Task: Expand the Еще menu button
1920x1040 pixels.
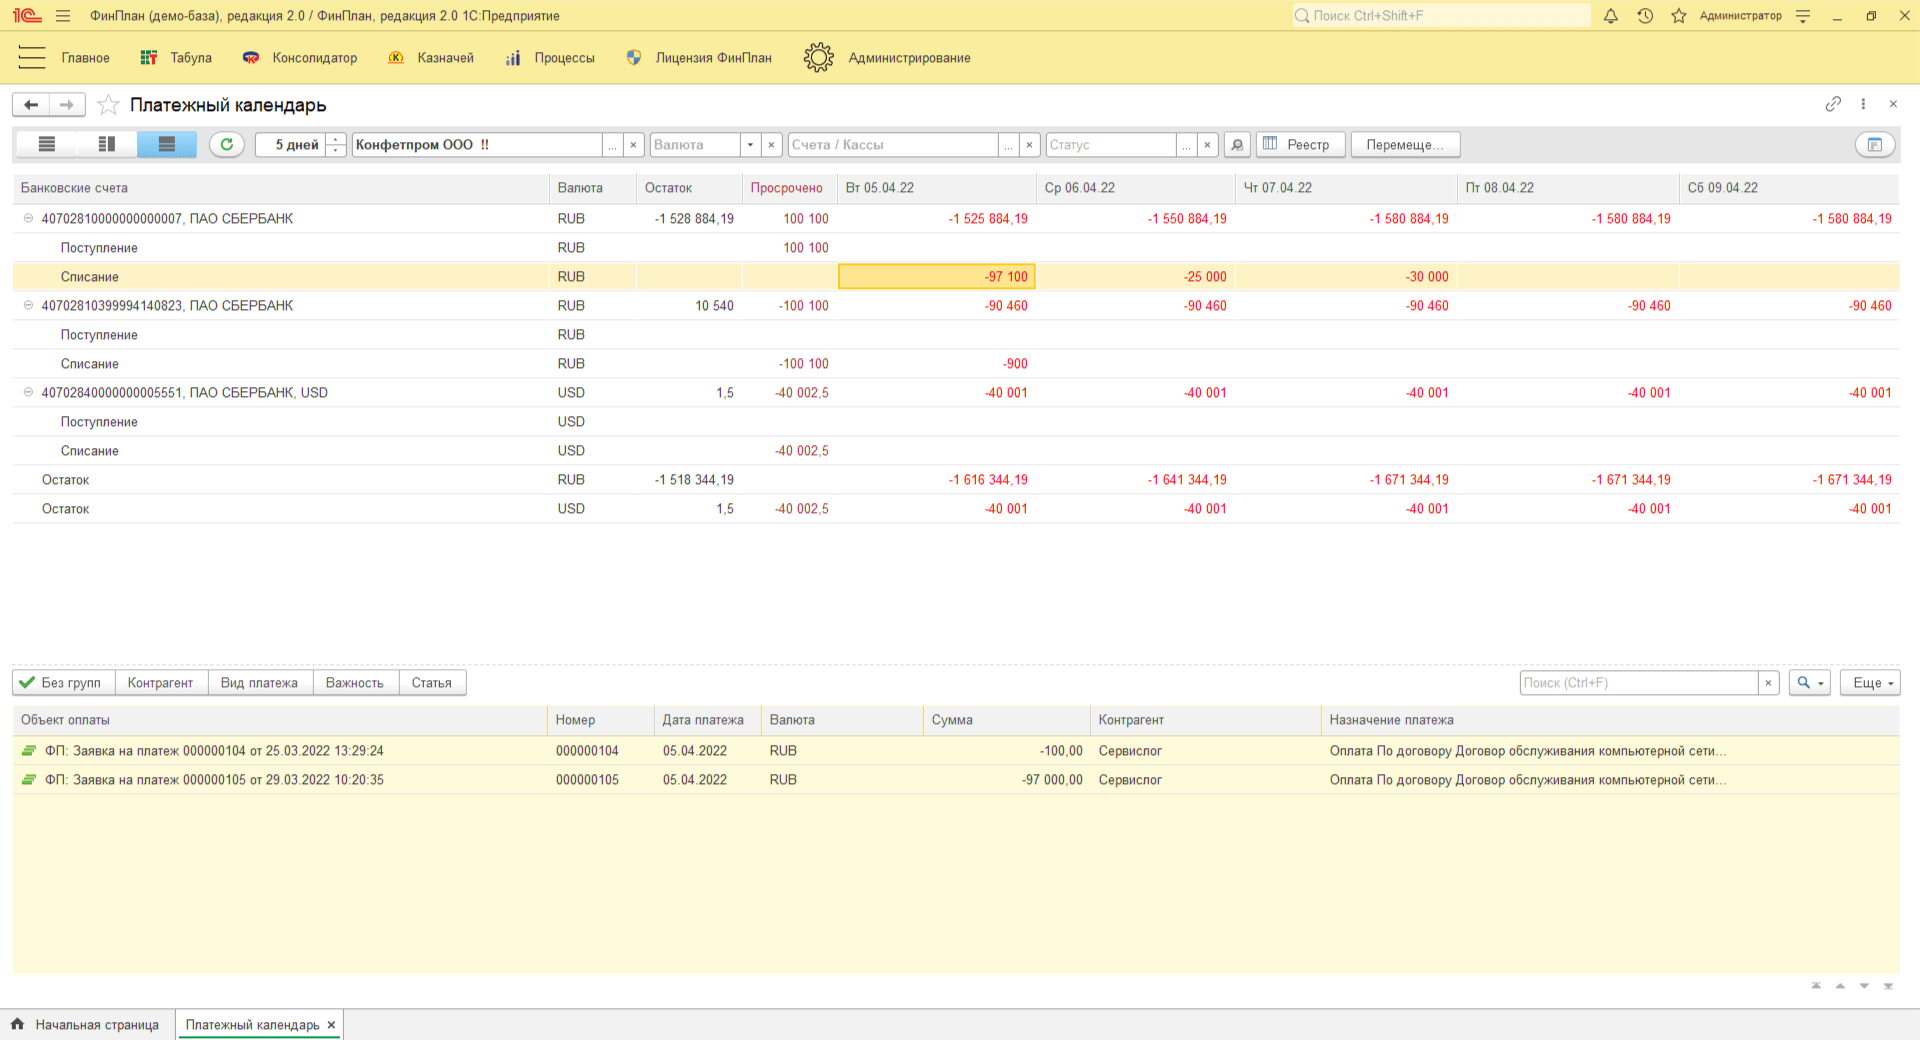Action: (x=1870, y=683)
